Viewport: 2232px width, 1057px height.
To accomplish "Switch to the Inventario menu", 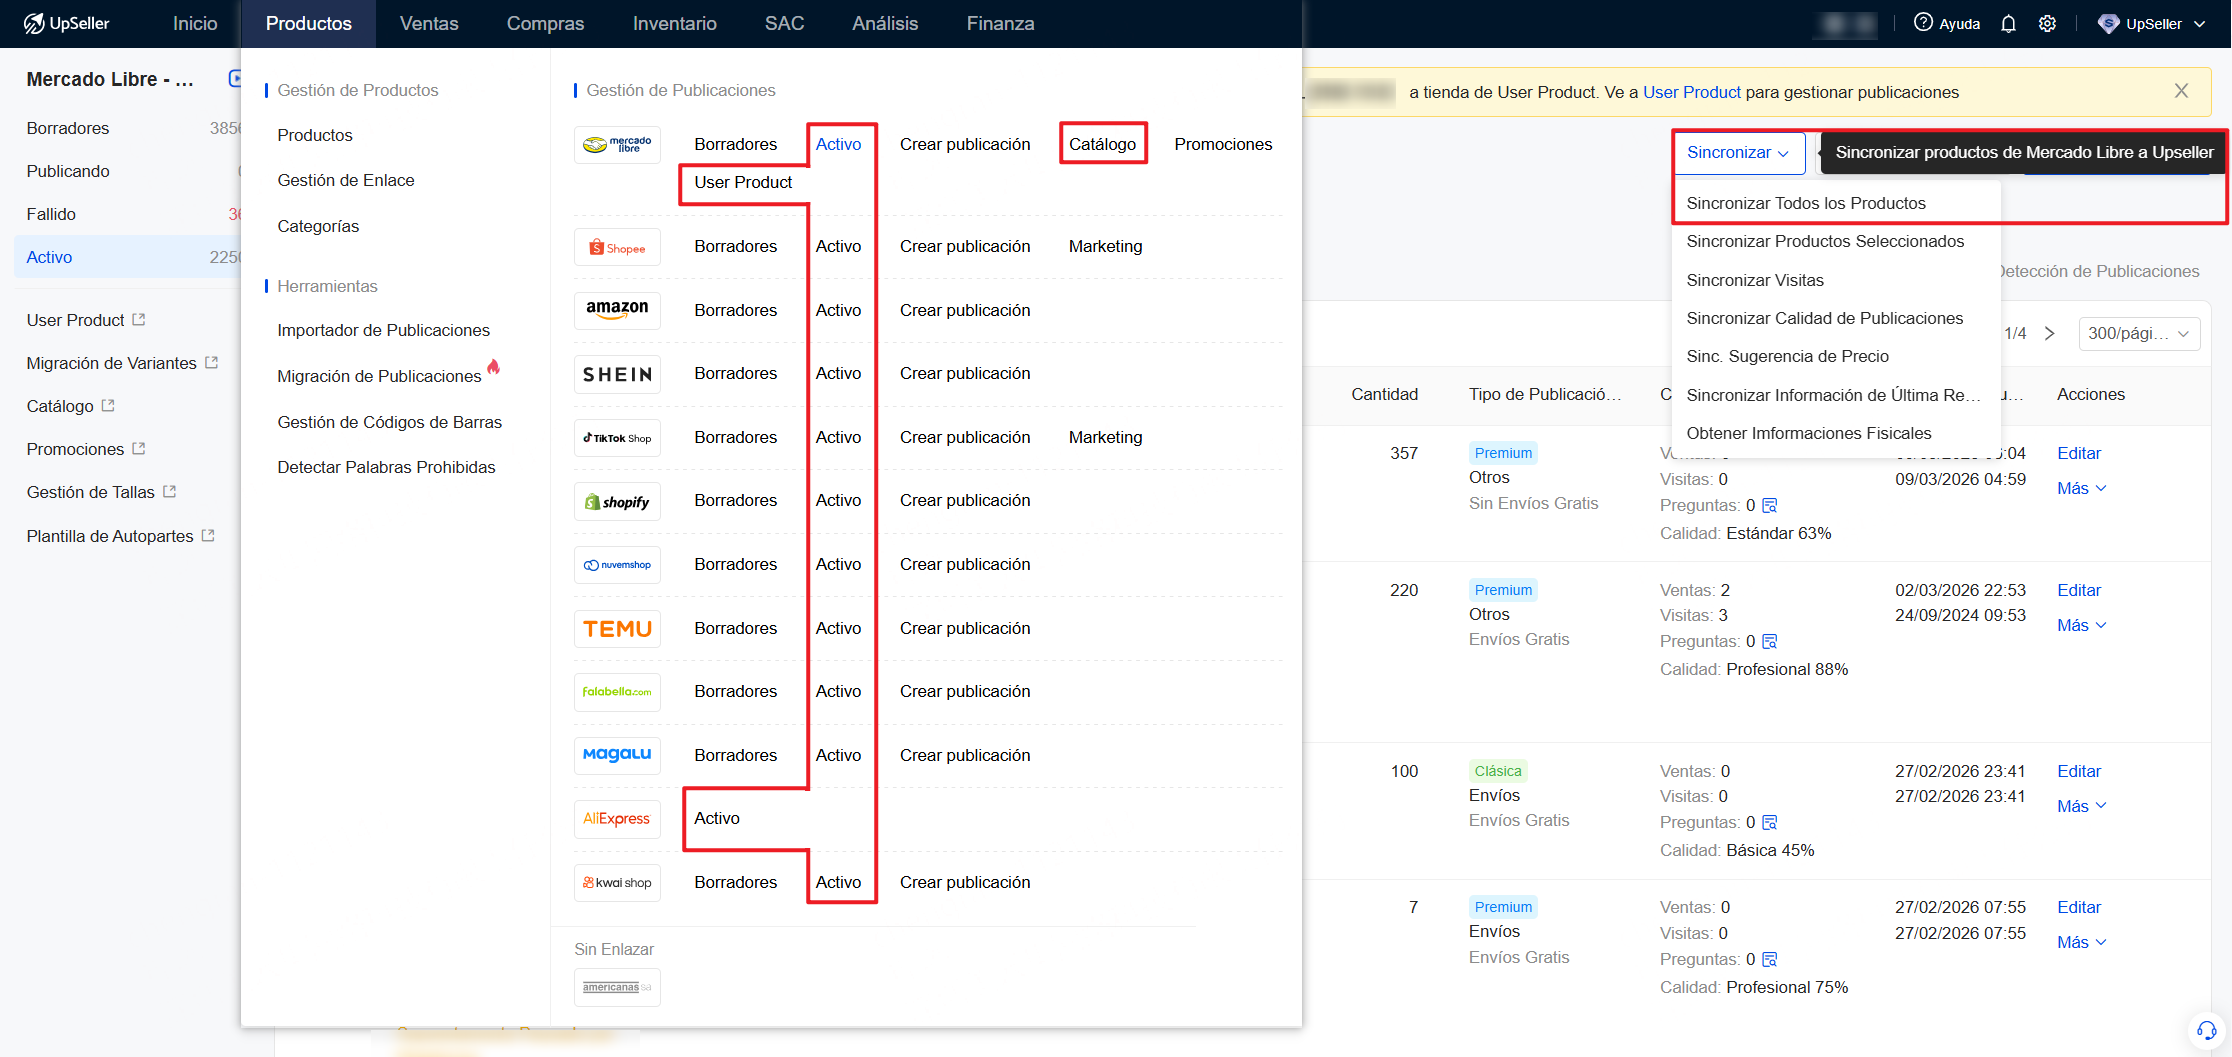I will pos(674,23).
